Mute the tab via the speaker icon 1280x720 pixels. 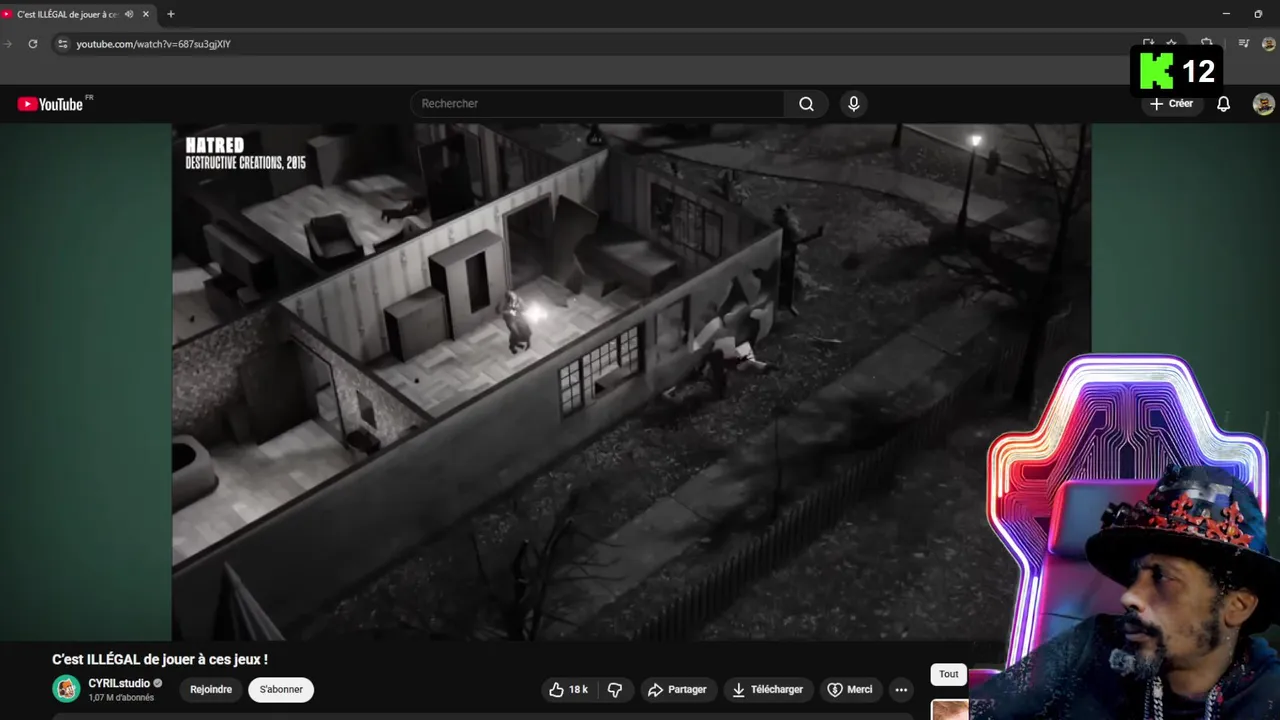pos(129,14)
